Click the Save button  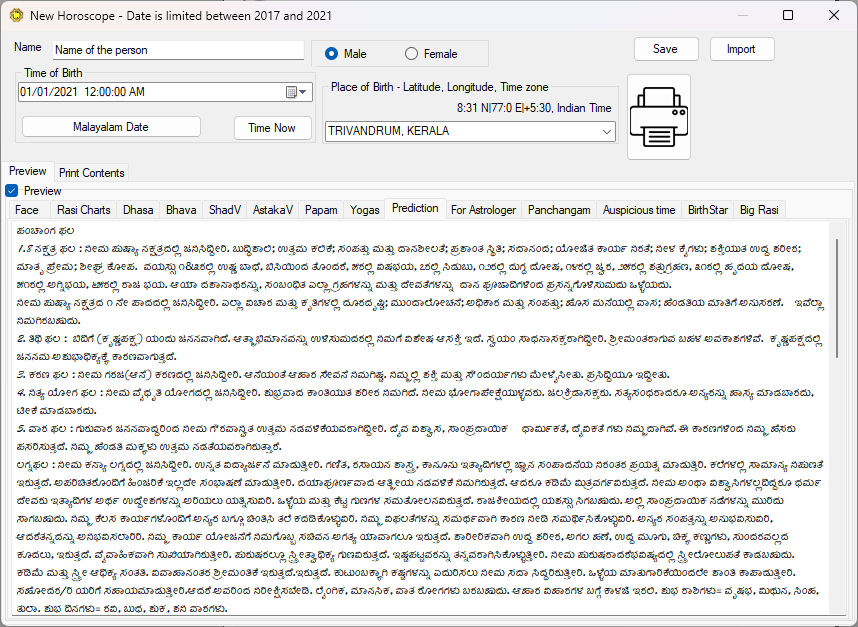(666, 49)
